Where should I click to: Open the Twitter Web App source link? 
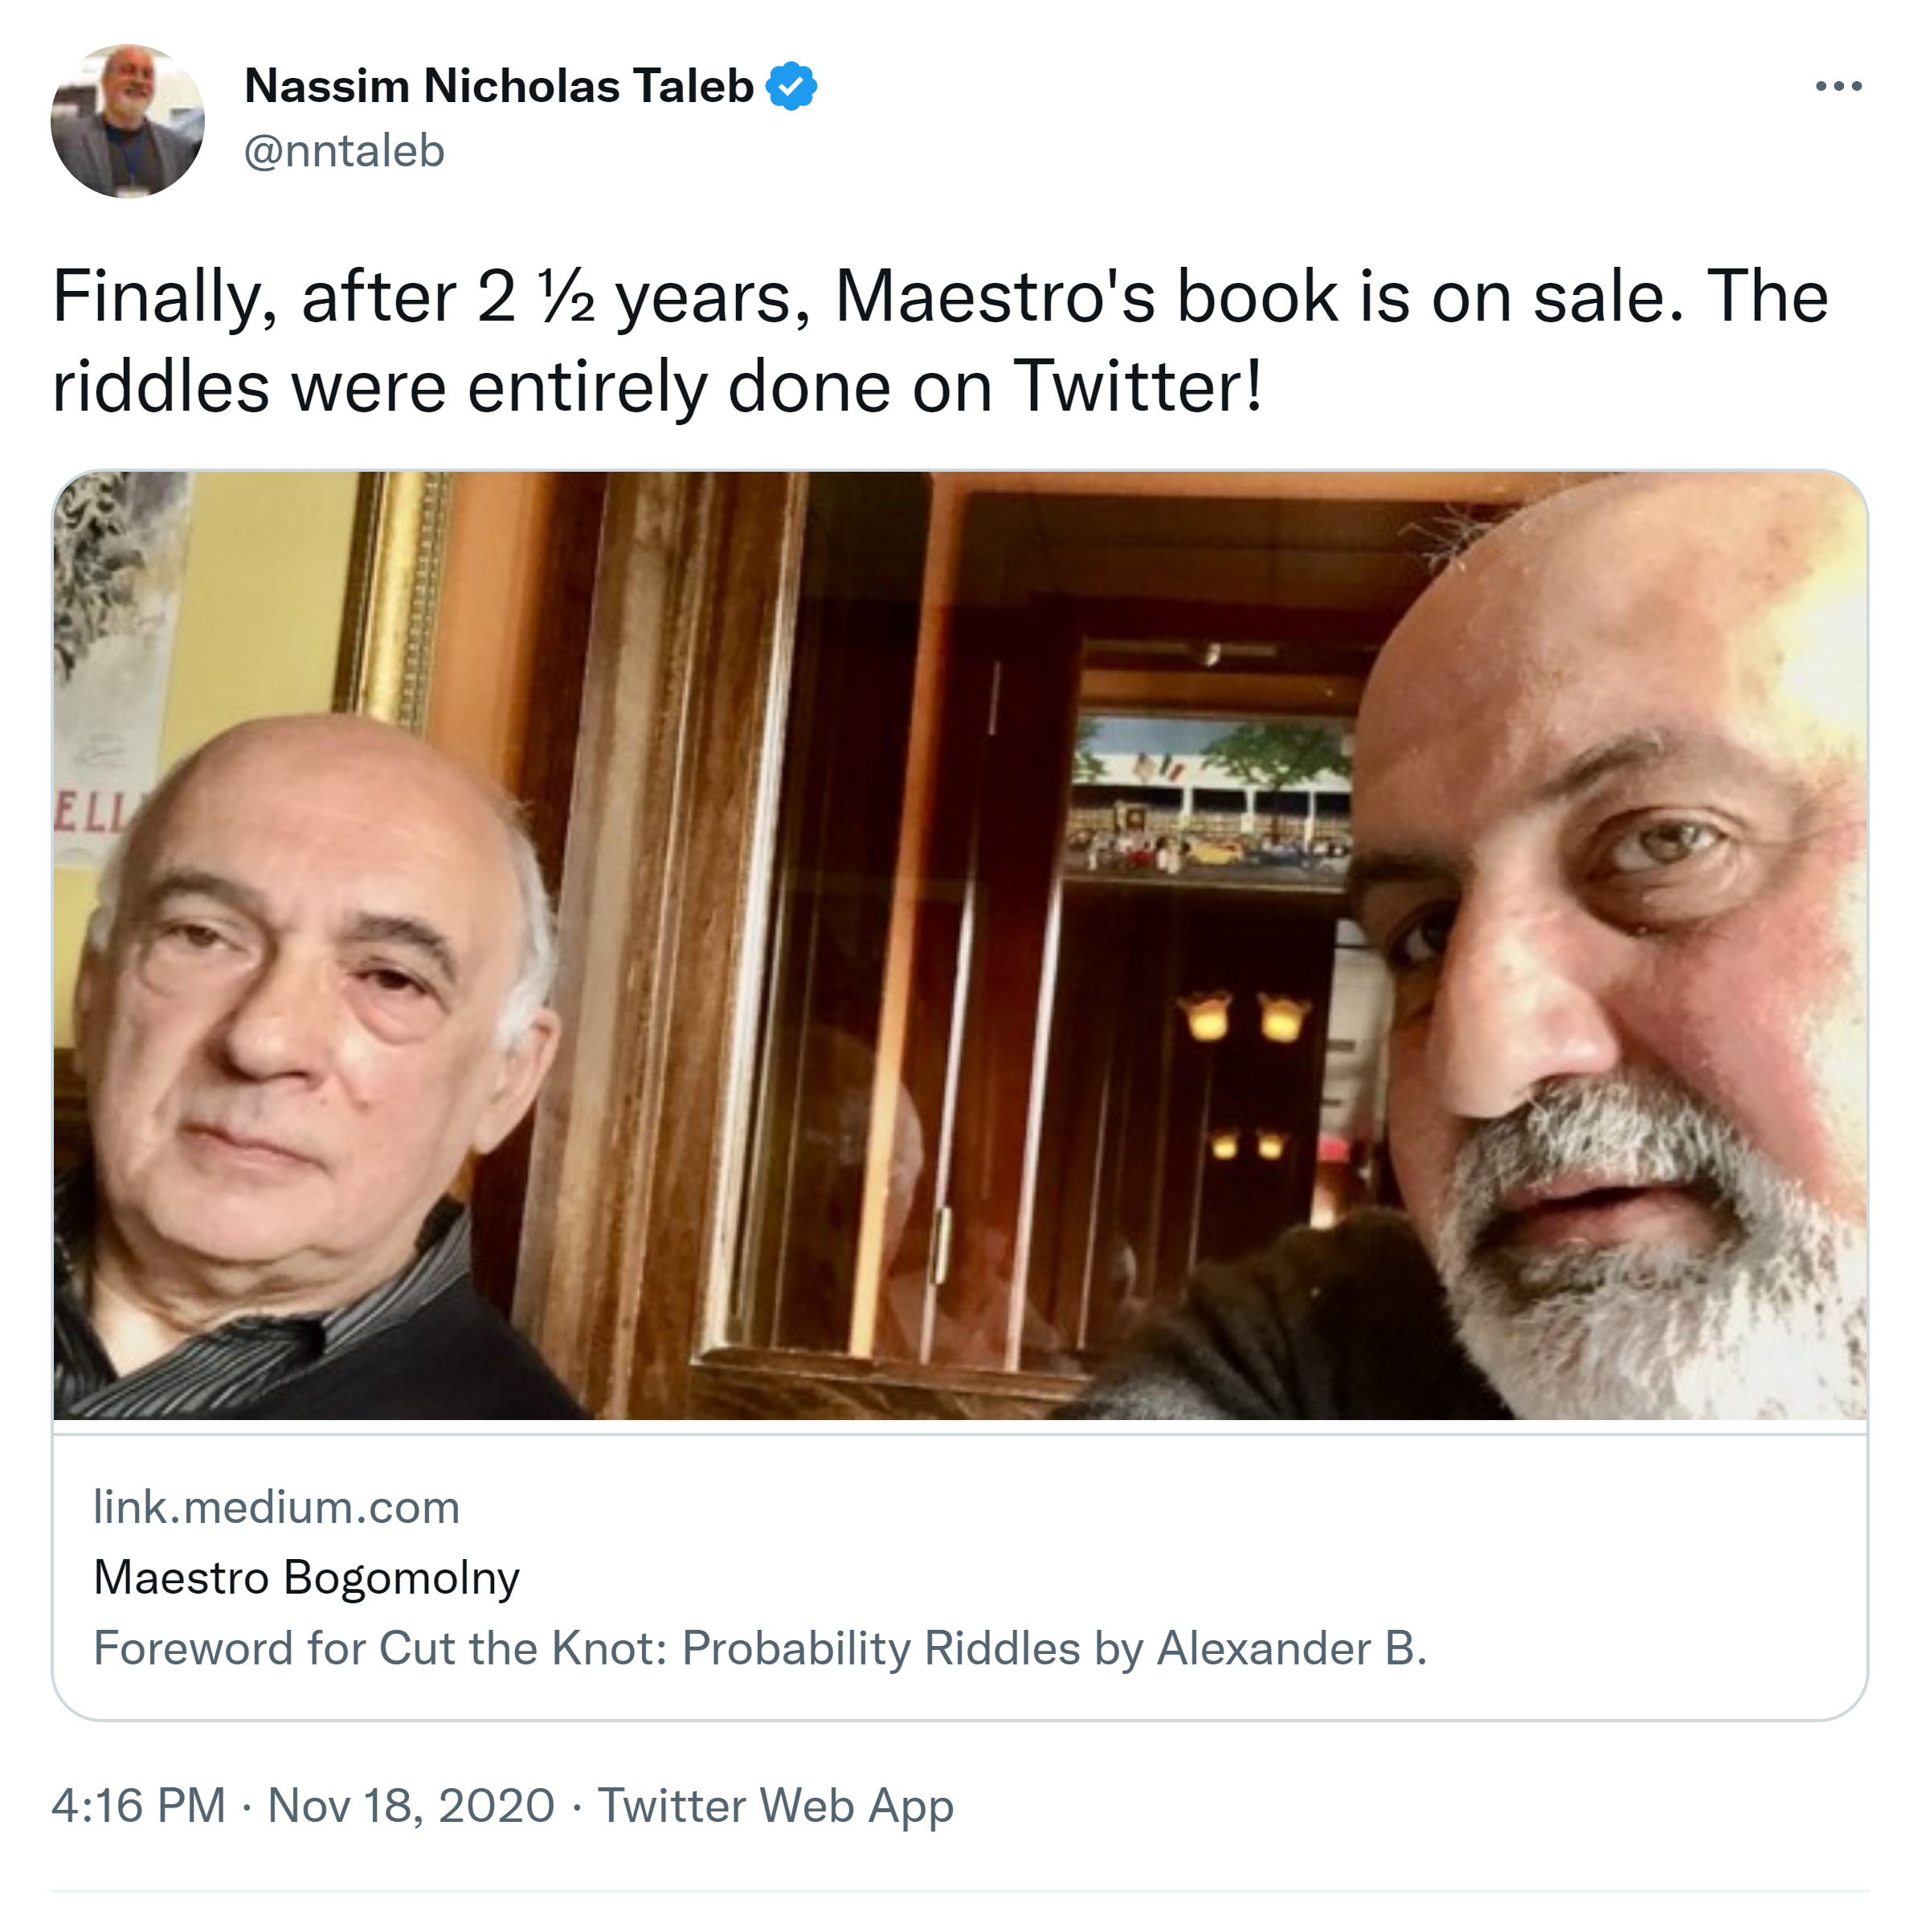pyautogui.click(x=775, y=1806)
